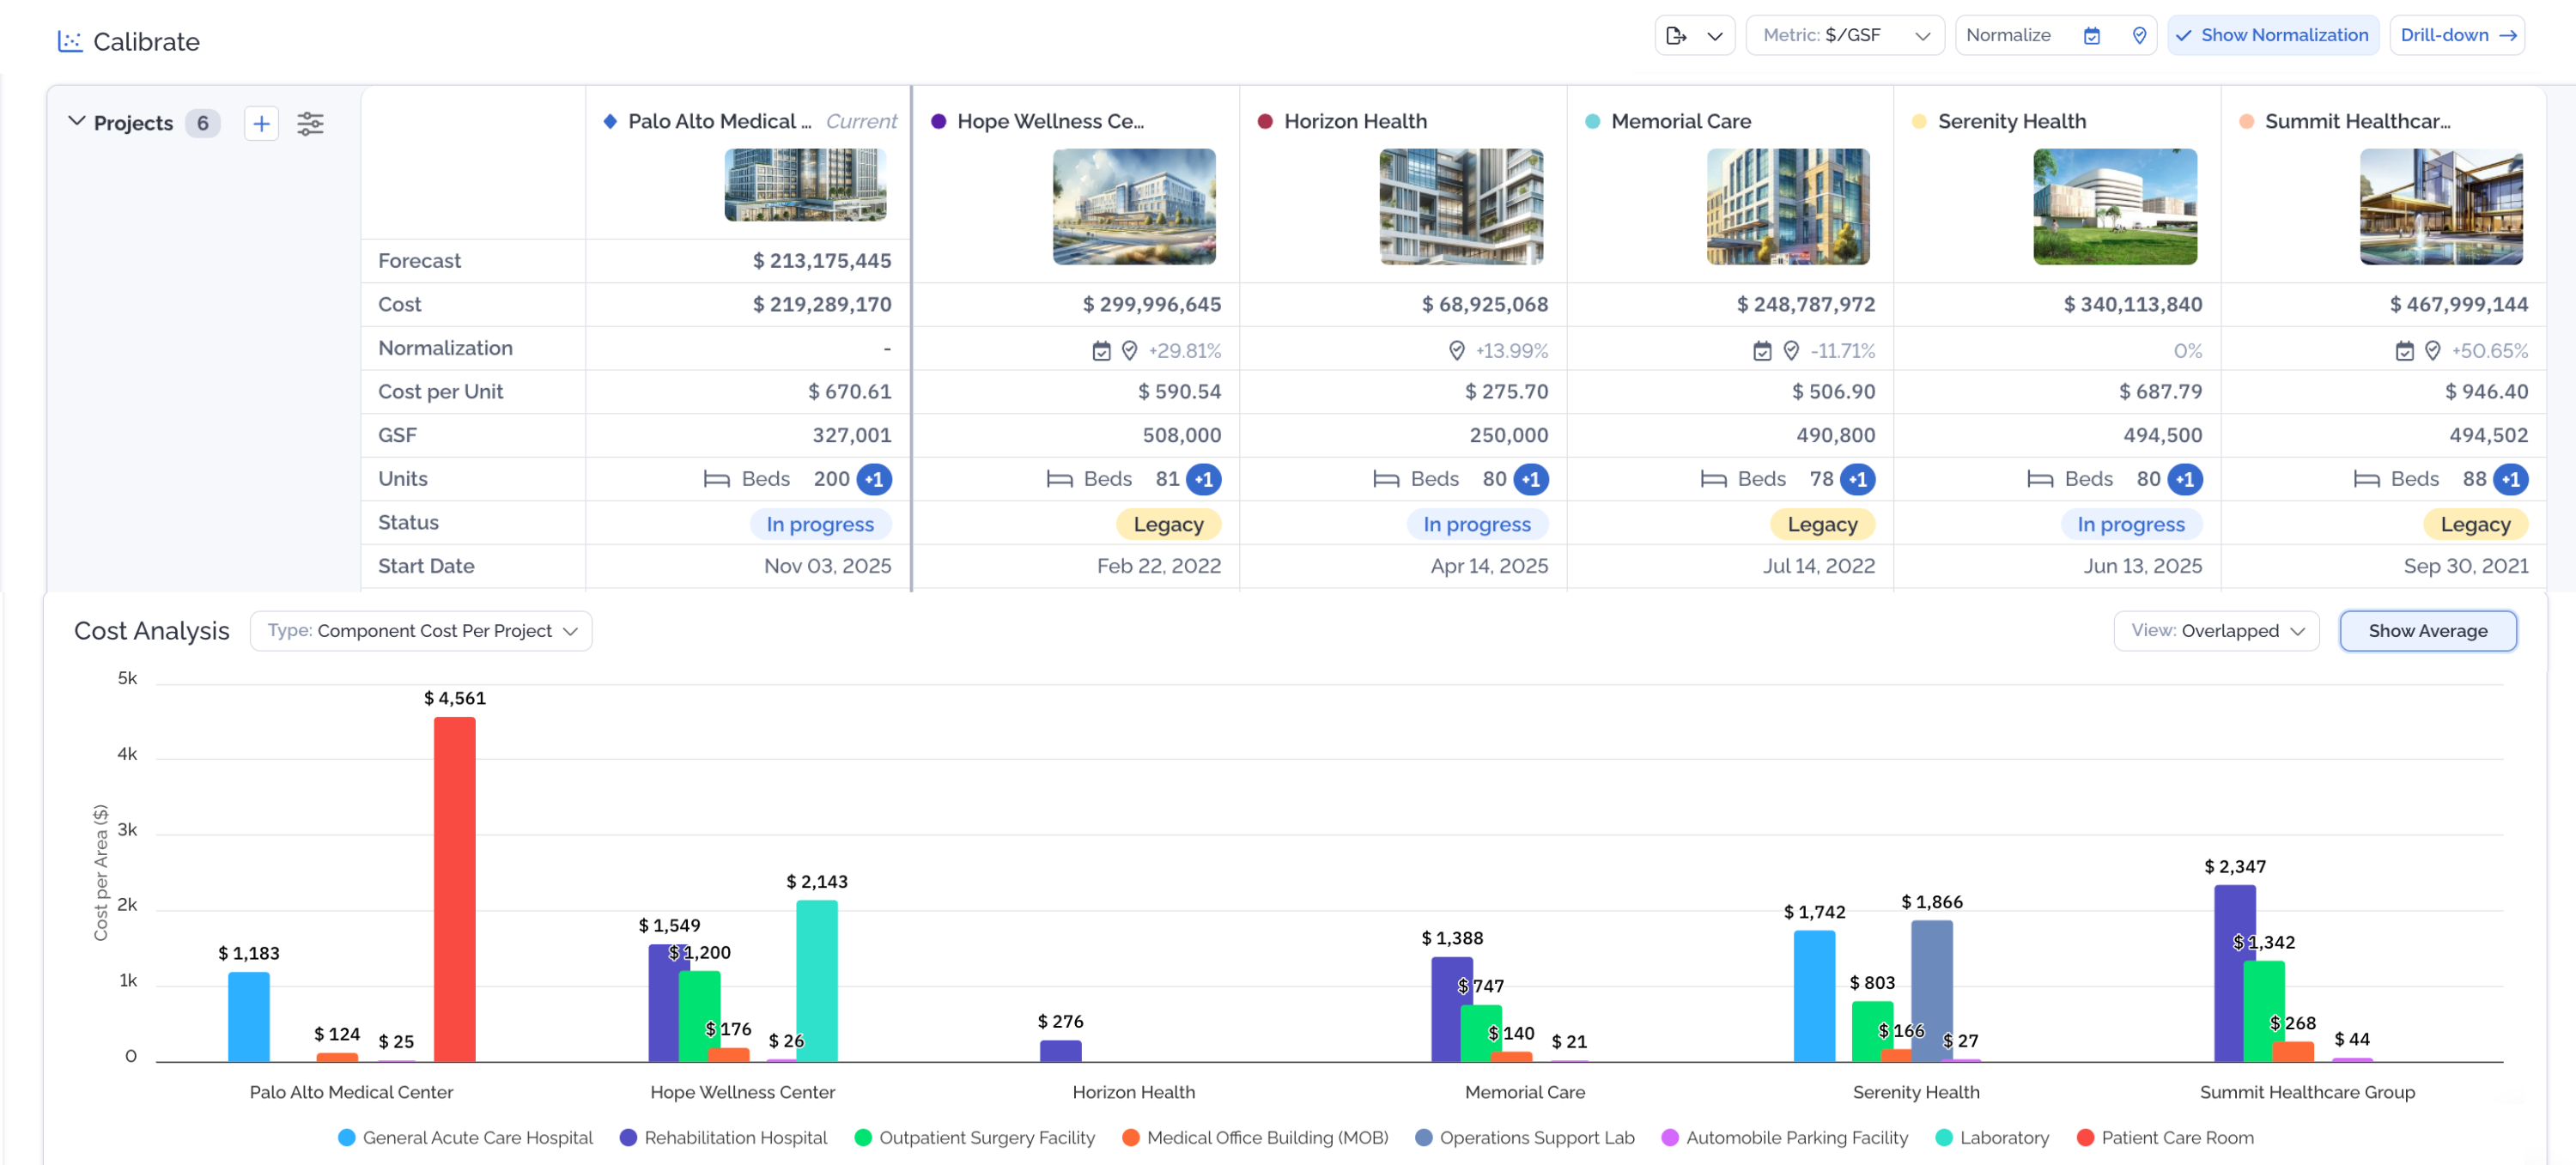The image size is (2576, 1165).
Task: Click Palo Alto's +1 units badge
Action: [874, 479]
